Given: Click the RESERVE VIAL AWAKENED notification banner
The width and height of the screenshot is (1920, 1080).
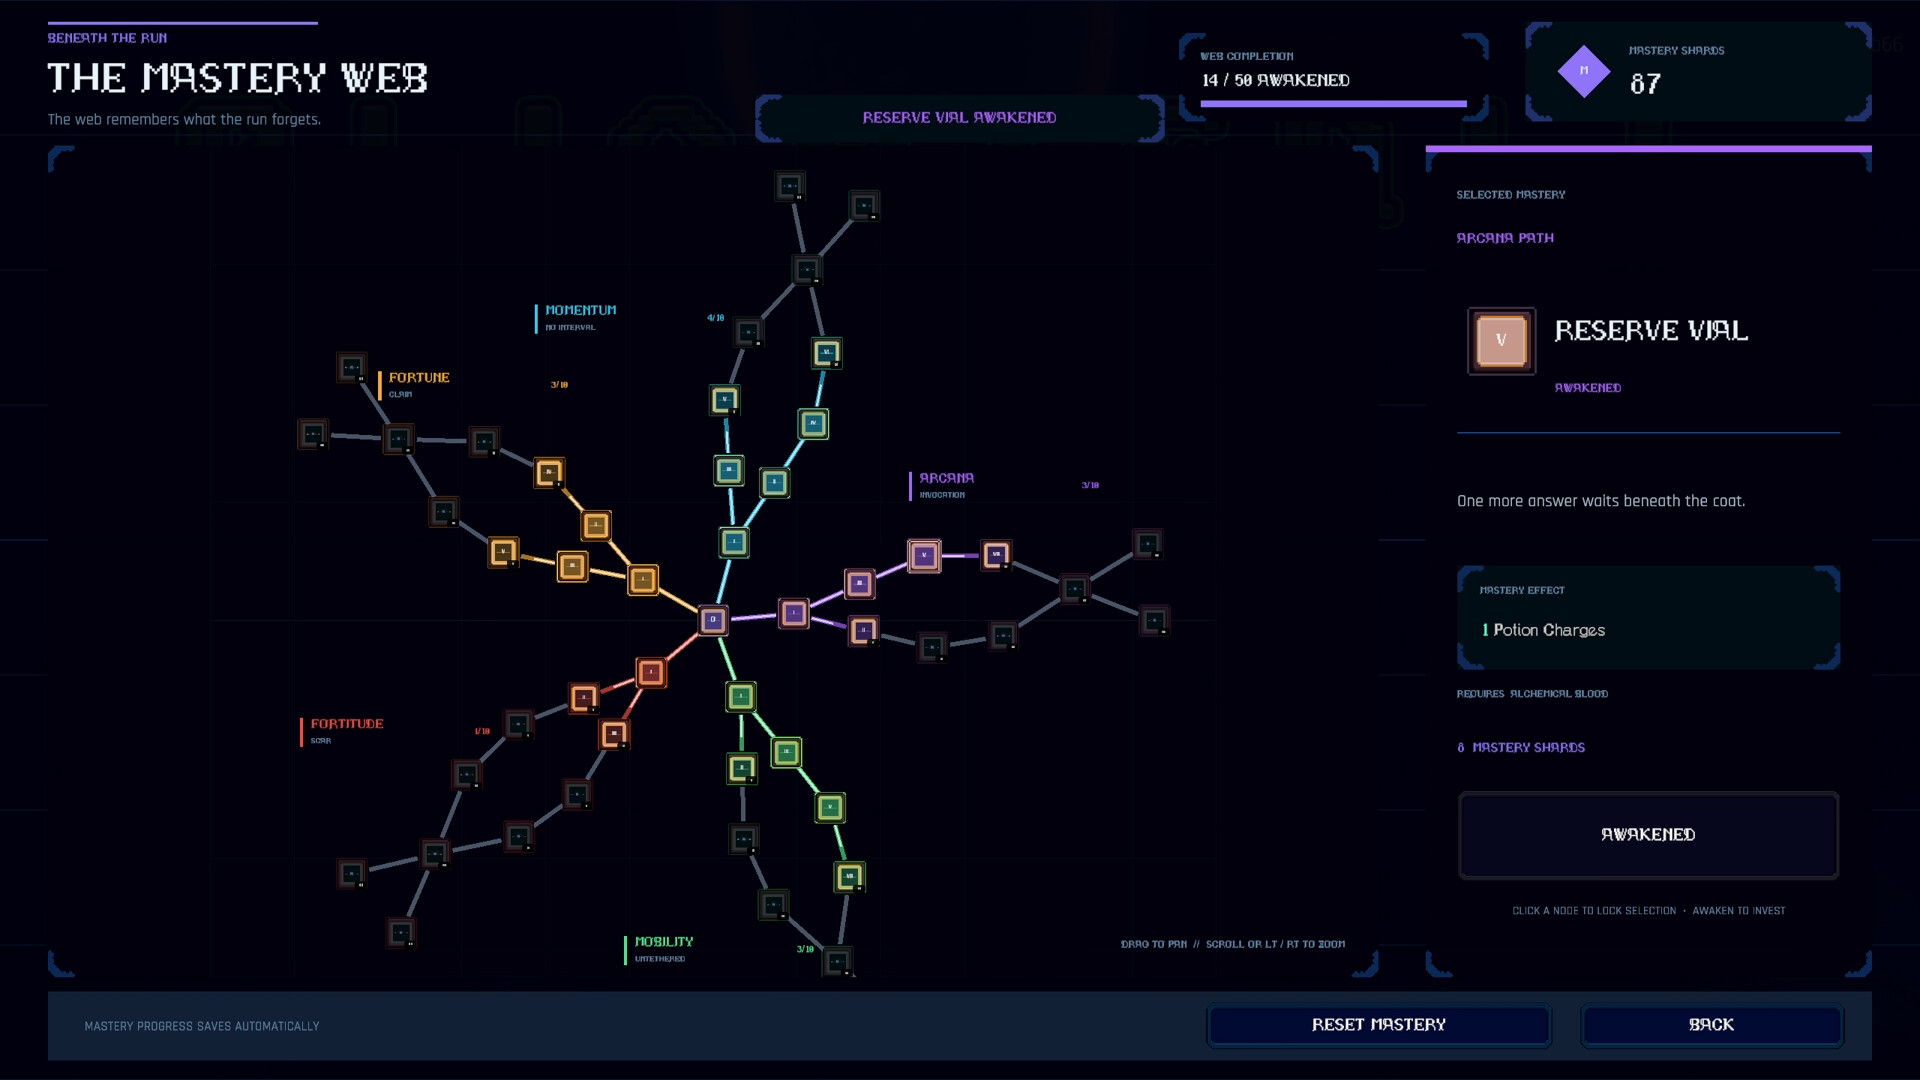Looking at the screenshot, I should 960,118.
